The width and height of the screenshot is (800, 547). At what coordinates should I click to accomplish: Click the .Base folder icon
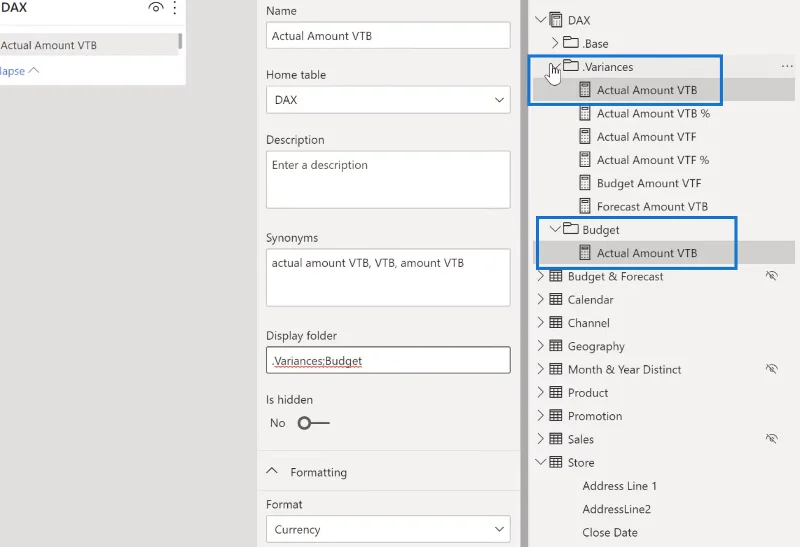[x=570, y=42]
